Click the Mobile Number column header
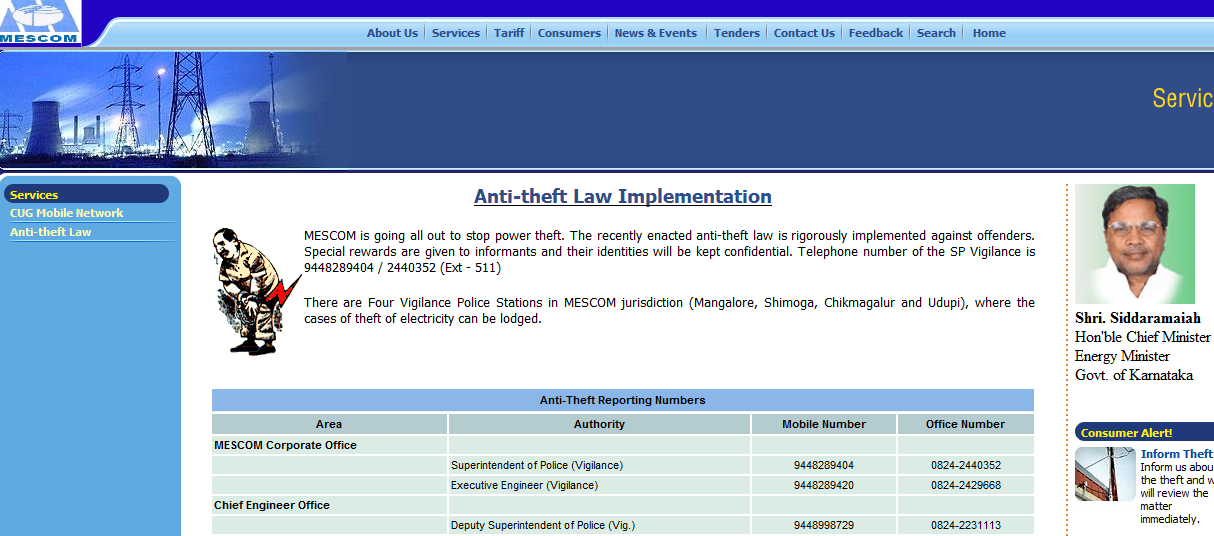 click(x=824, y=424)
